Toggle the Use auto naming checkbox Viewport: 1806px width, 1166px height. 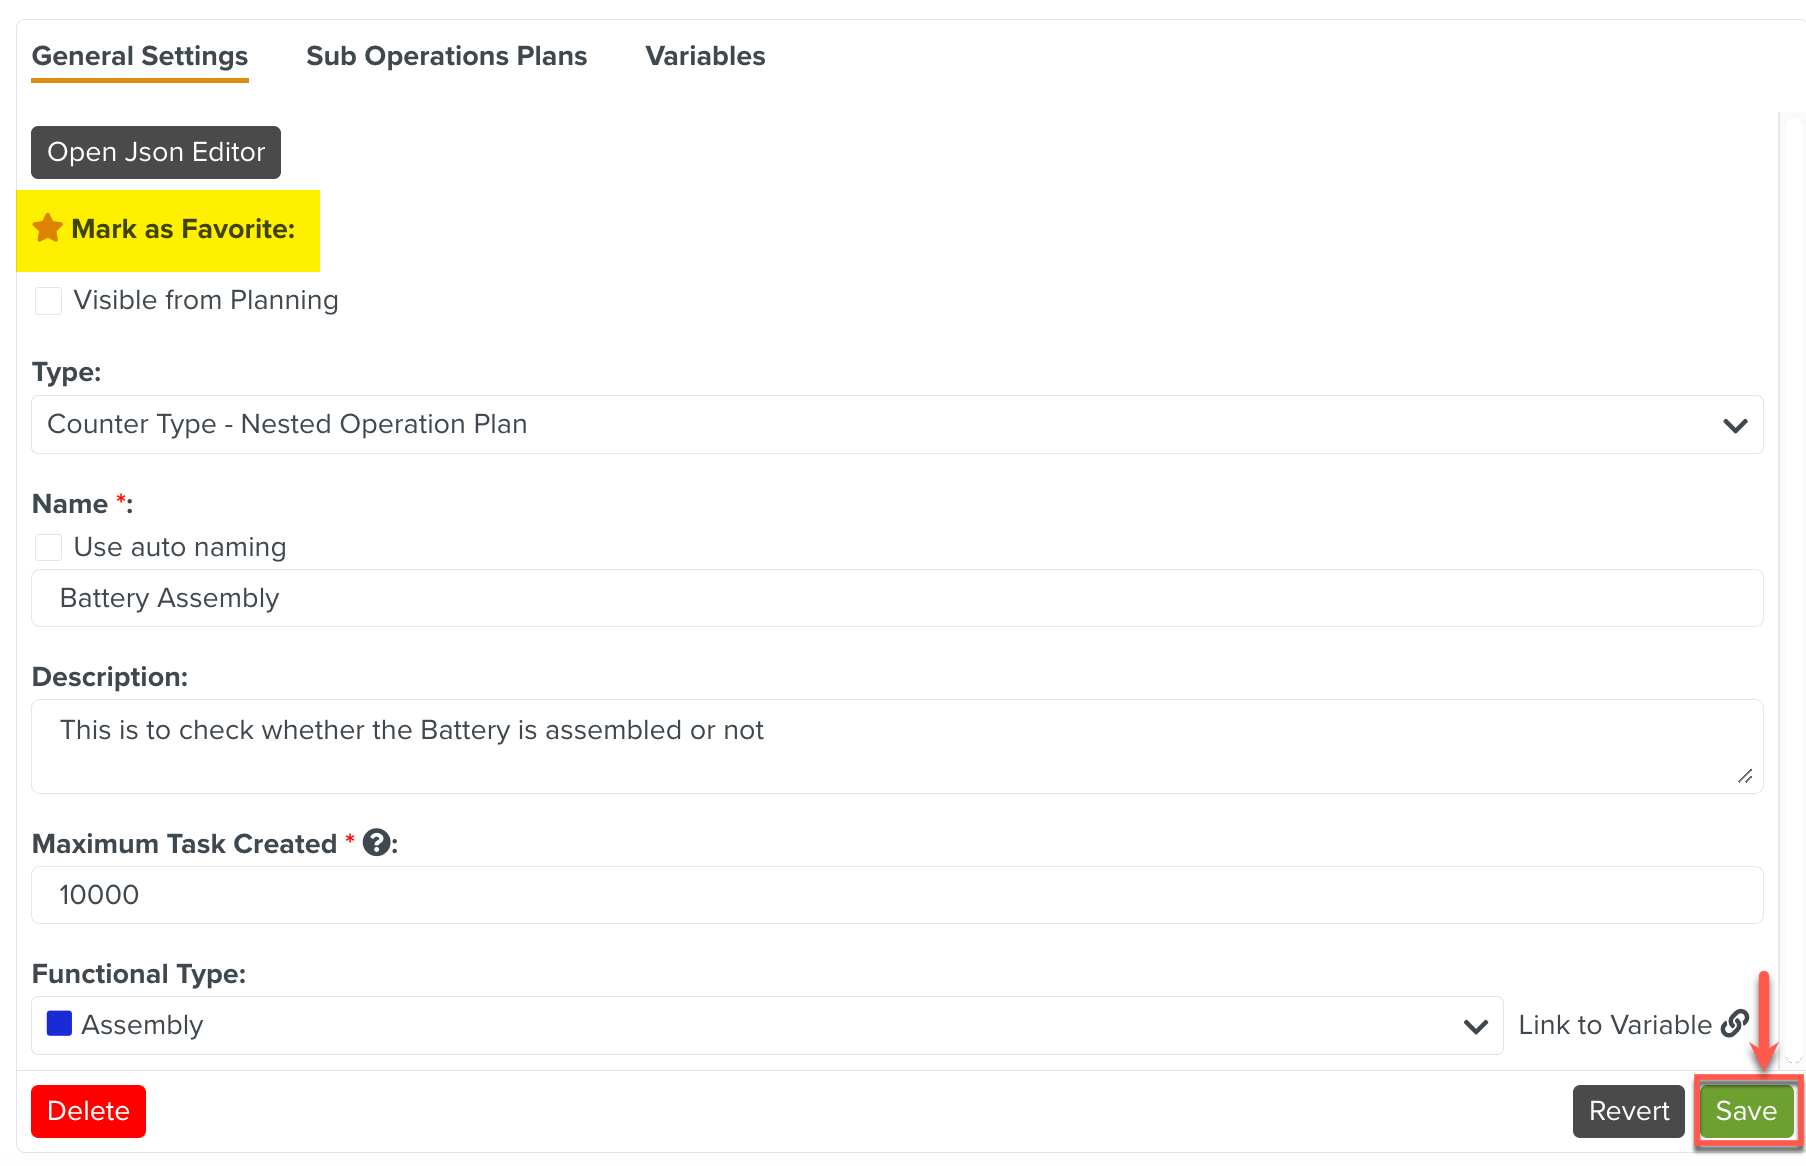coord(49,548)
